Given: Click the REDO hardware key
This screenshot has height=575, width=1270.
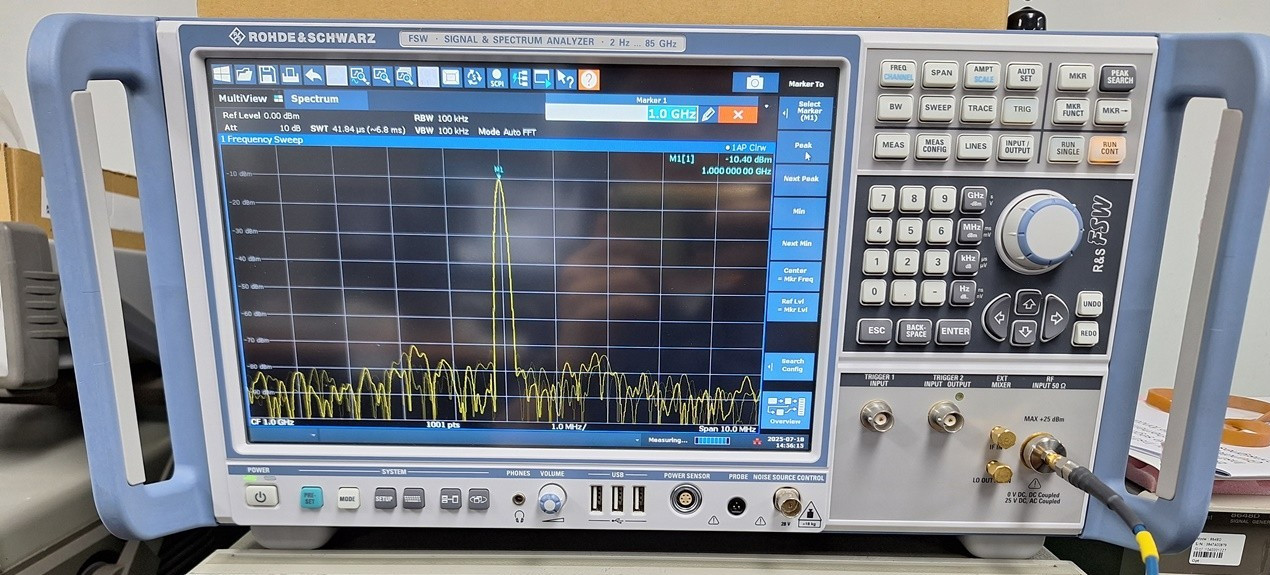Looking at the screenshot, I should point(1086,334).
